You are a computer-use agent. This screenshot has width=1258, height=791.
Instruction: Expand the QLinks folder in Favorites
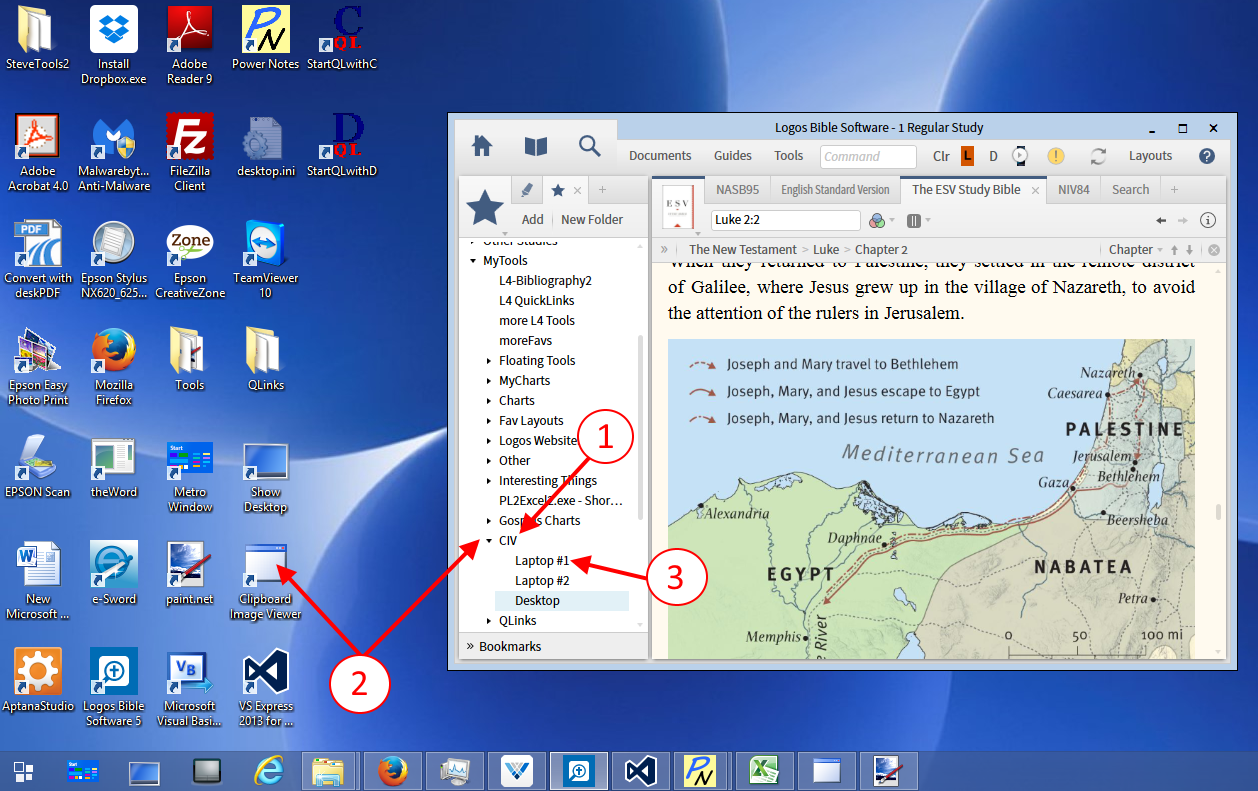pos(489,621)
